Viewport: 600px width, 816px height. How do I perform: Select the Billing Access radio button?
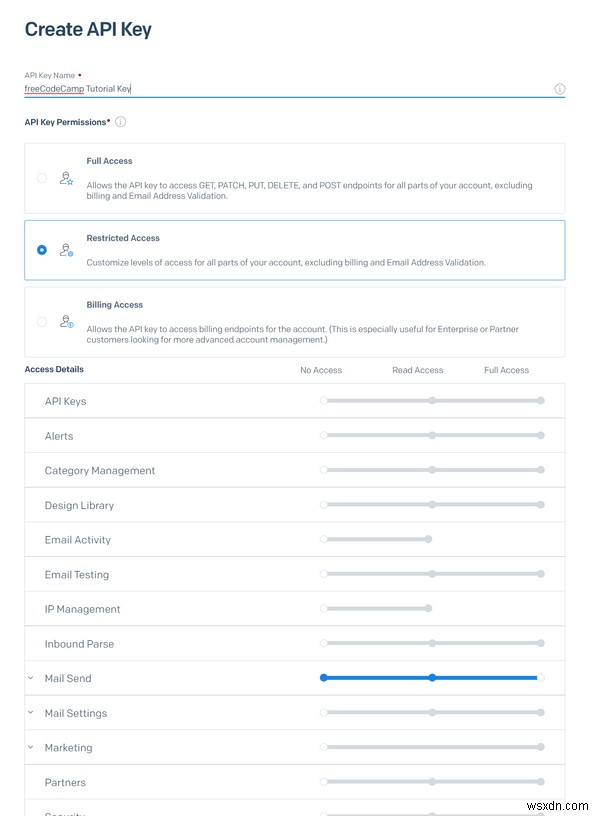[x=41, y=321]
